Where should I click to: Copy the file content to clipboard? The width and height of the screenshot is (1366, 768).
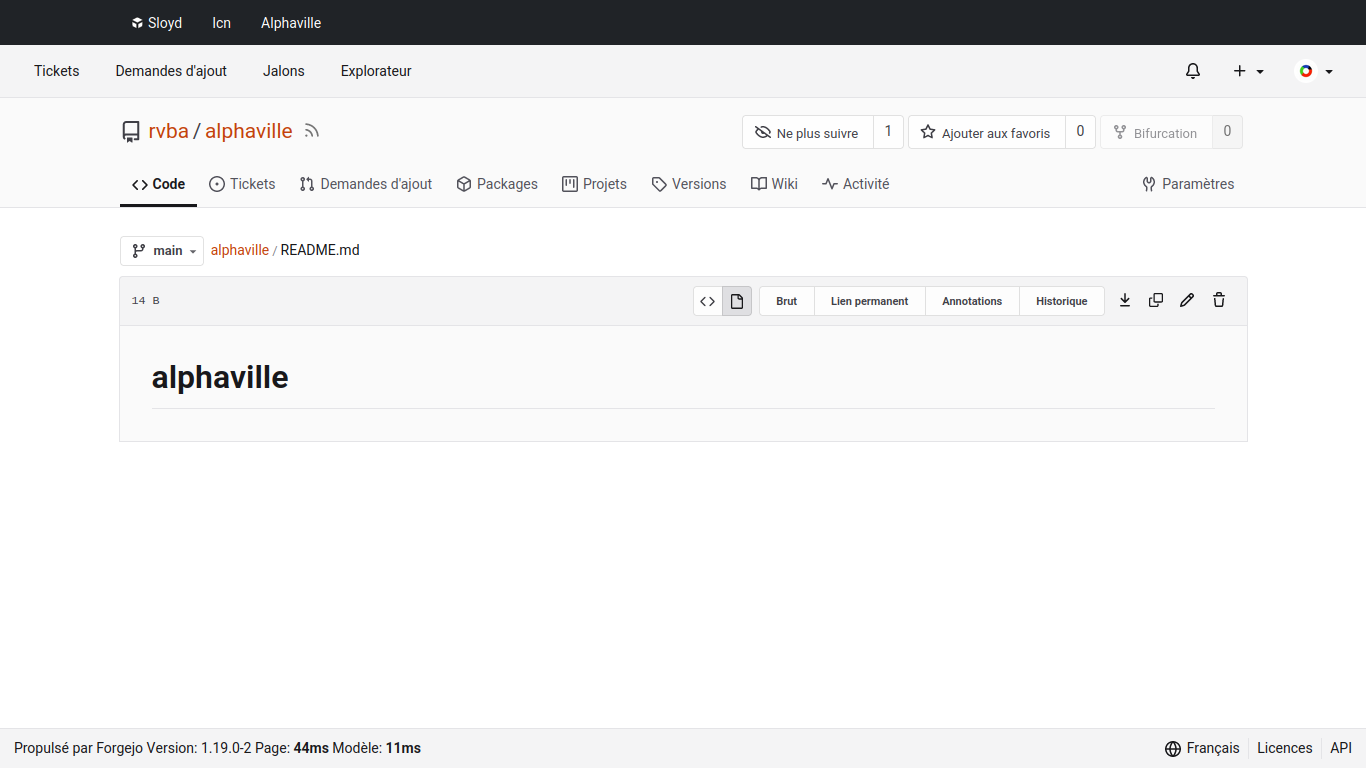pos(1155,300)
